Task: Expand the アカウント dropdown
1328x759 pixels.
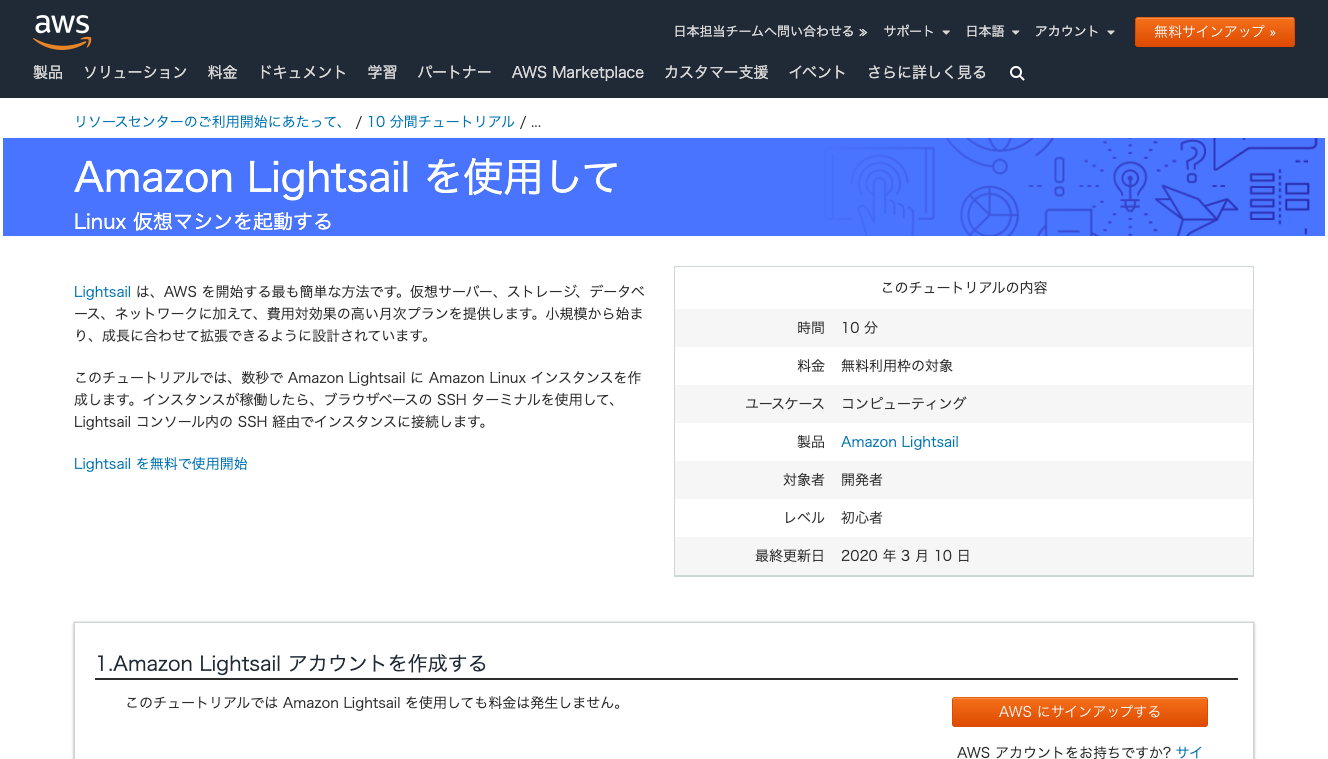Action: point(1074,32)
